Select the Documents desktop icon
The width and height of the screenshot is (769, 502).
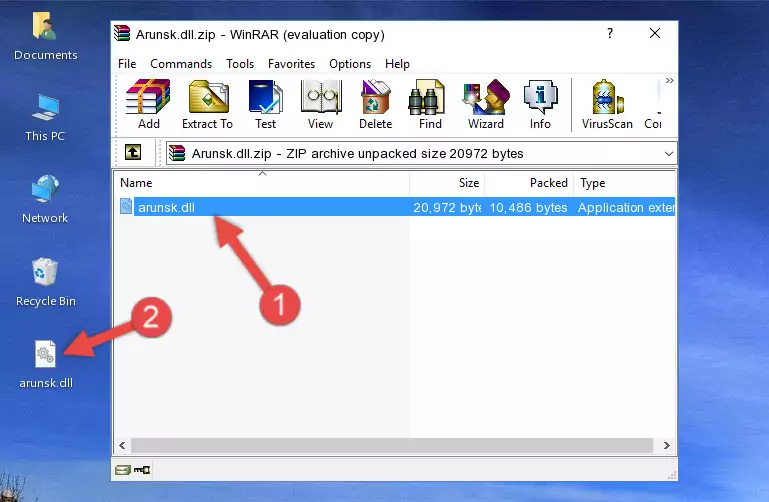tap(46, 36)
